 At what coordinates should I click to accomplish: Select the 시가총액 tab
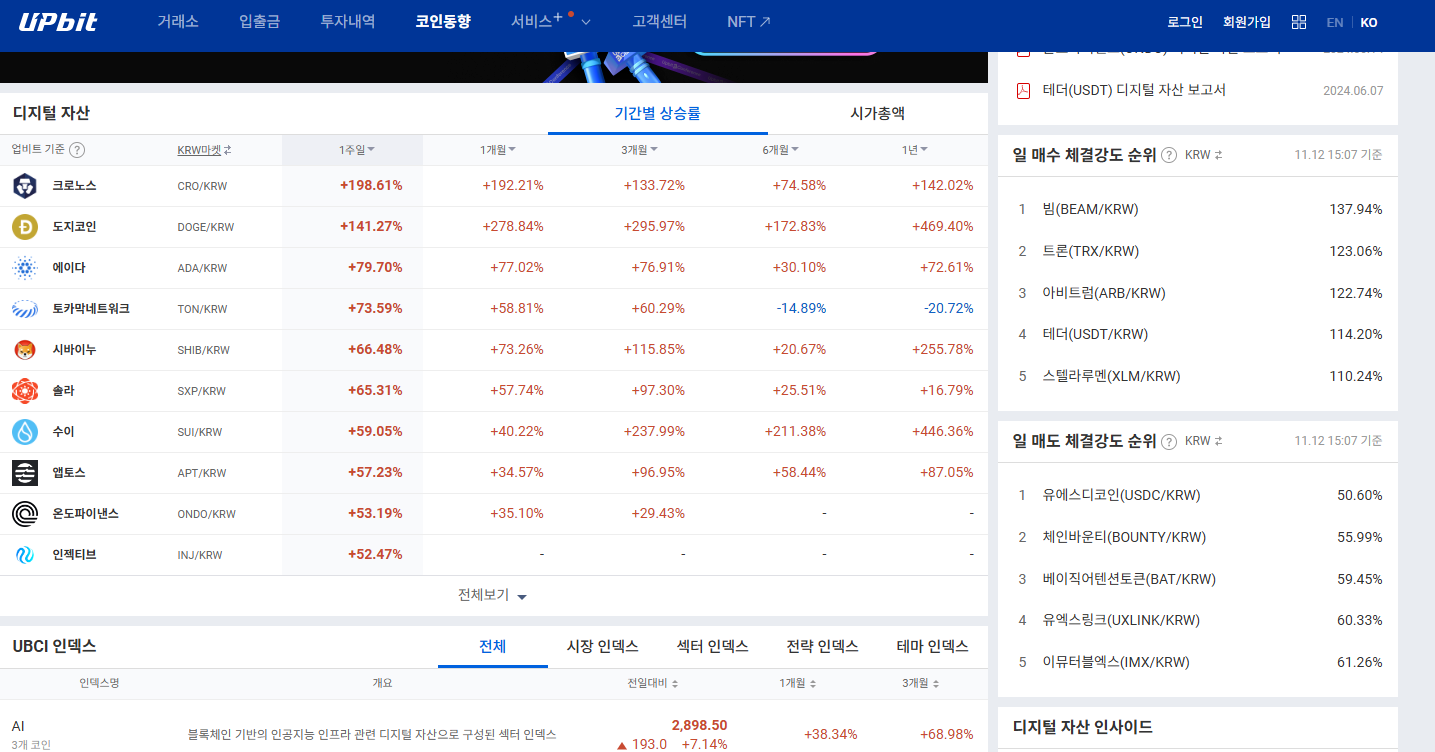[877, 113]
